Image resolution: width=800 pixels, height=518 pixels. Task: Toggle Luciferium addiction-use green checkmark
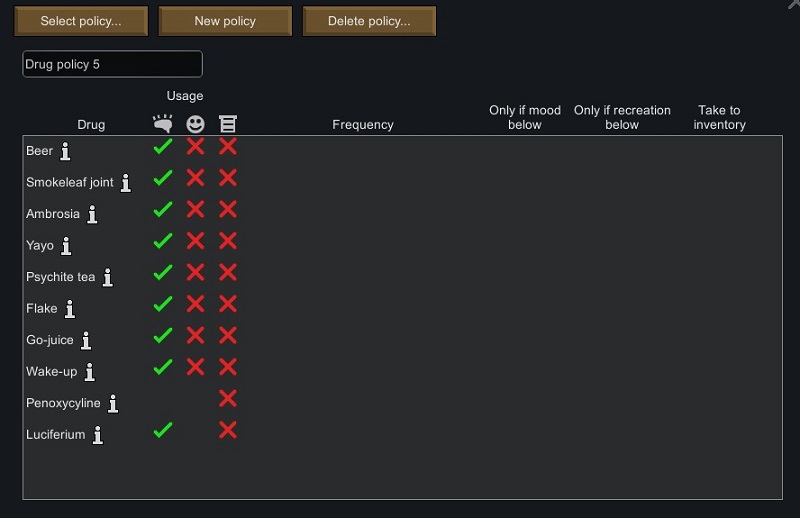pos(163,430)
